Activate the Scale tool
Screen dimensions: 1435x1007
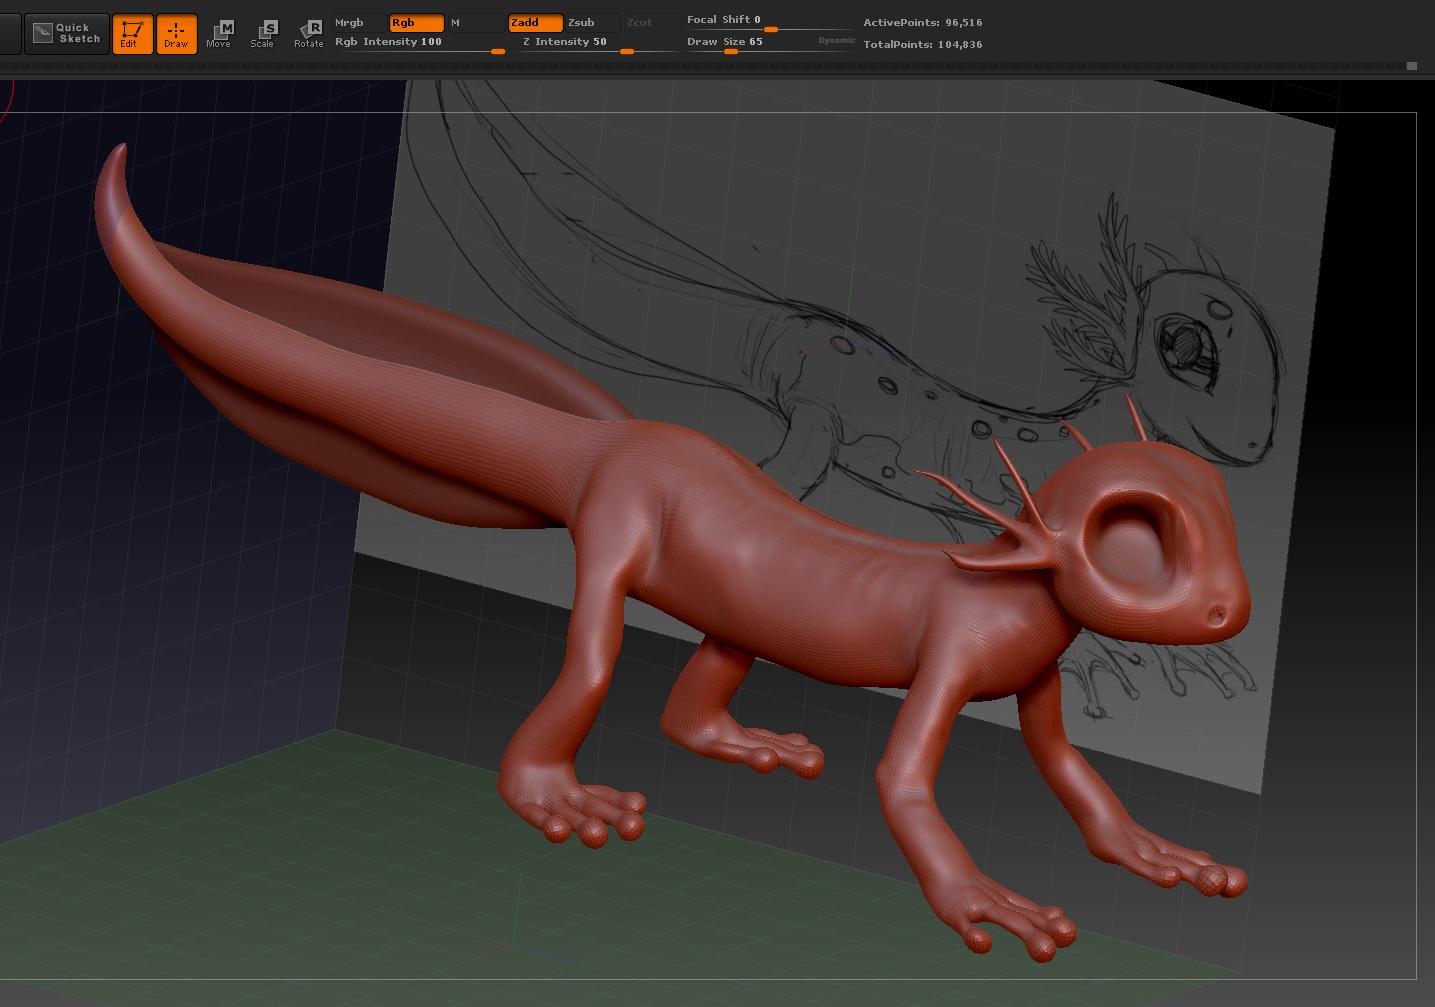coord(263,34)
